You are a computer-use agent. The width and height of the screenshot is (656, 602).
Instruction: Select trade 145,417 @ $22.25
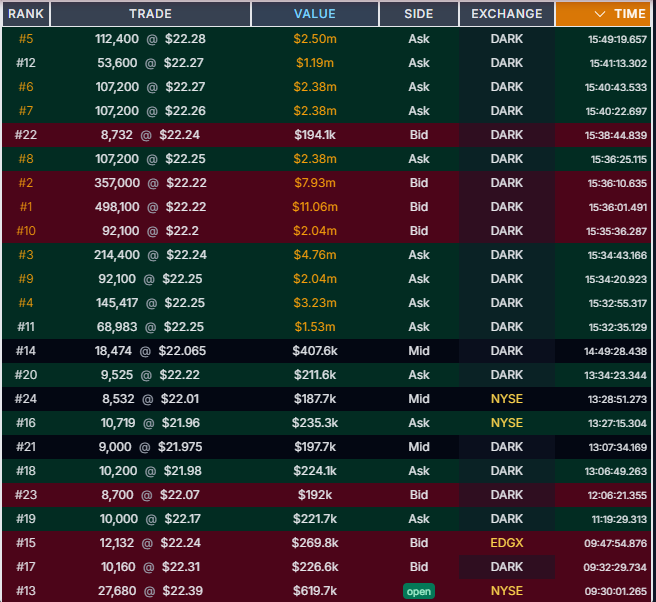(x=150, y=303)
